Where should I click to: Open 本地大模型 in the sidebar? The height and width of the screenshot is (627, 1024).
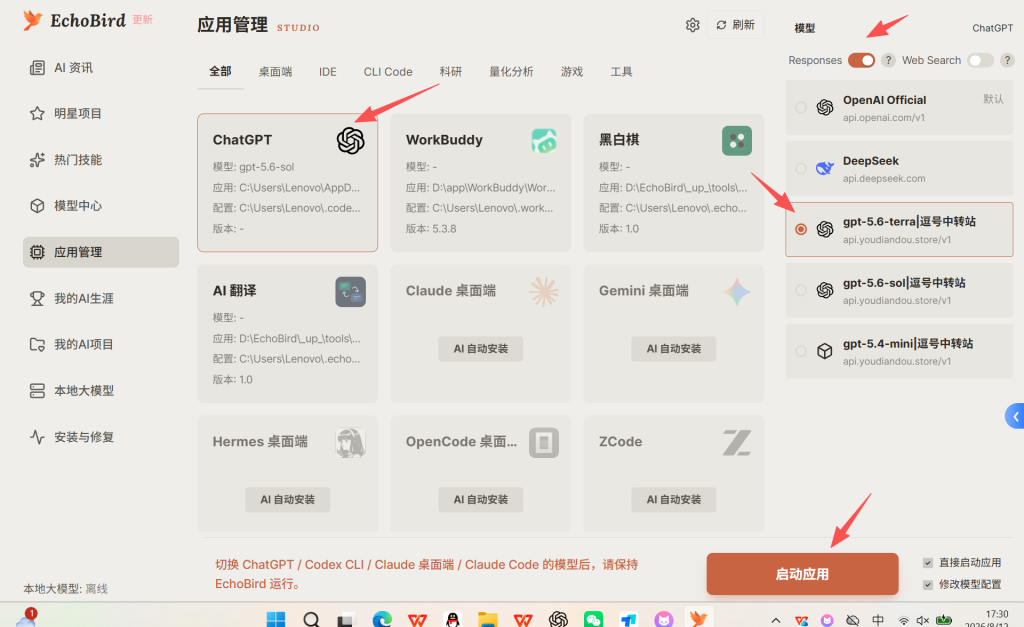coord(101,391)
